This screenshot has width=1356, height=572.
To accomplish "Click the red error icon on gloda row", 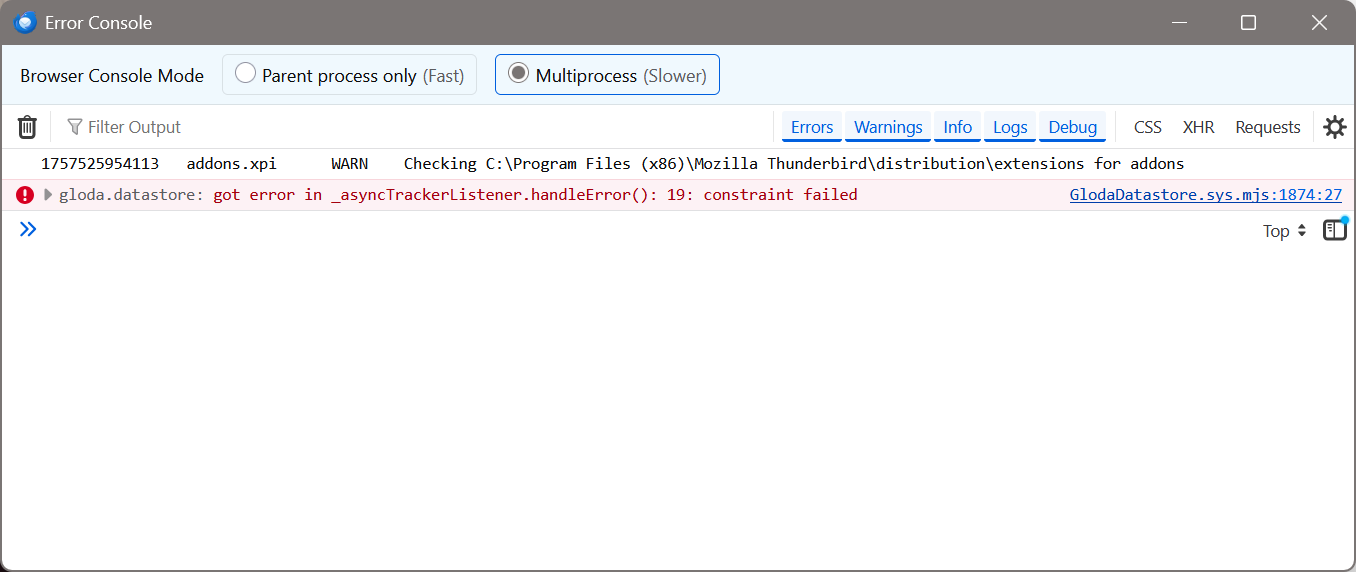I will point(25,195).
